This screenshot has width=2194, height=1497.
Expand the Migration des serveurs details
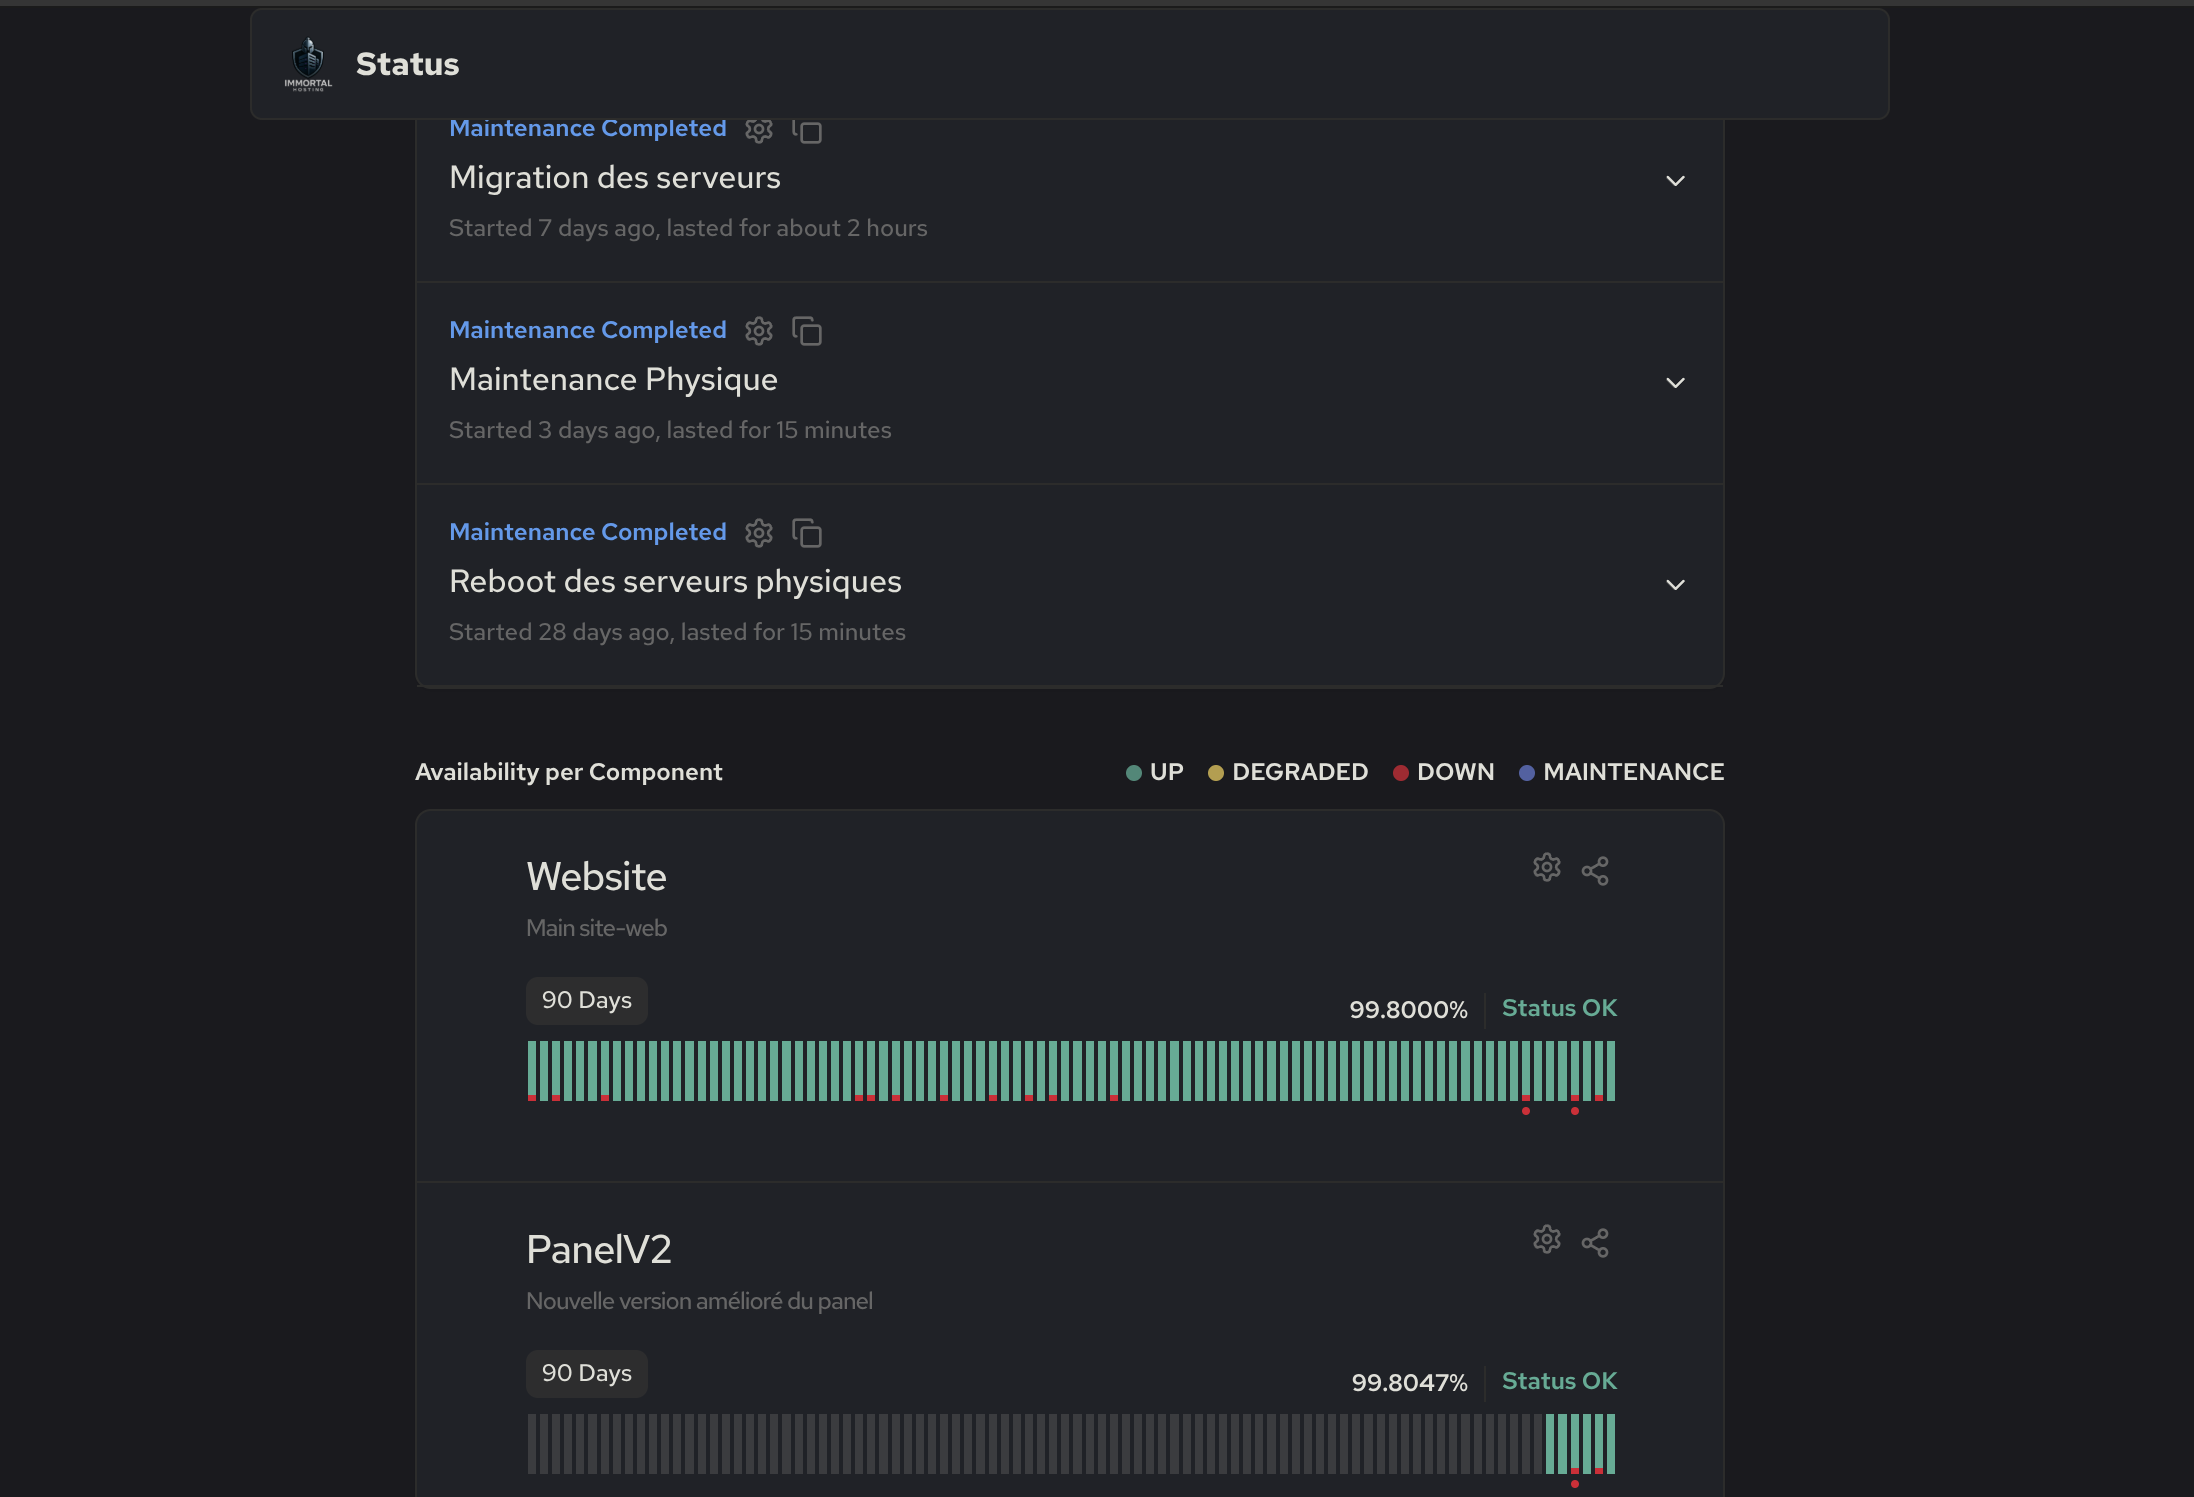point(1676,181)
